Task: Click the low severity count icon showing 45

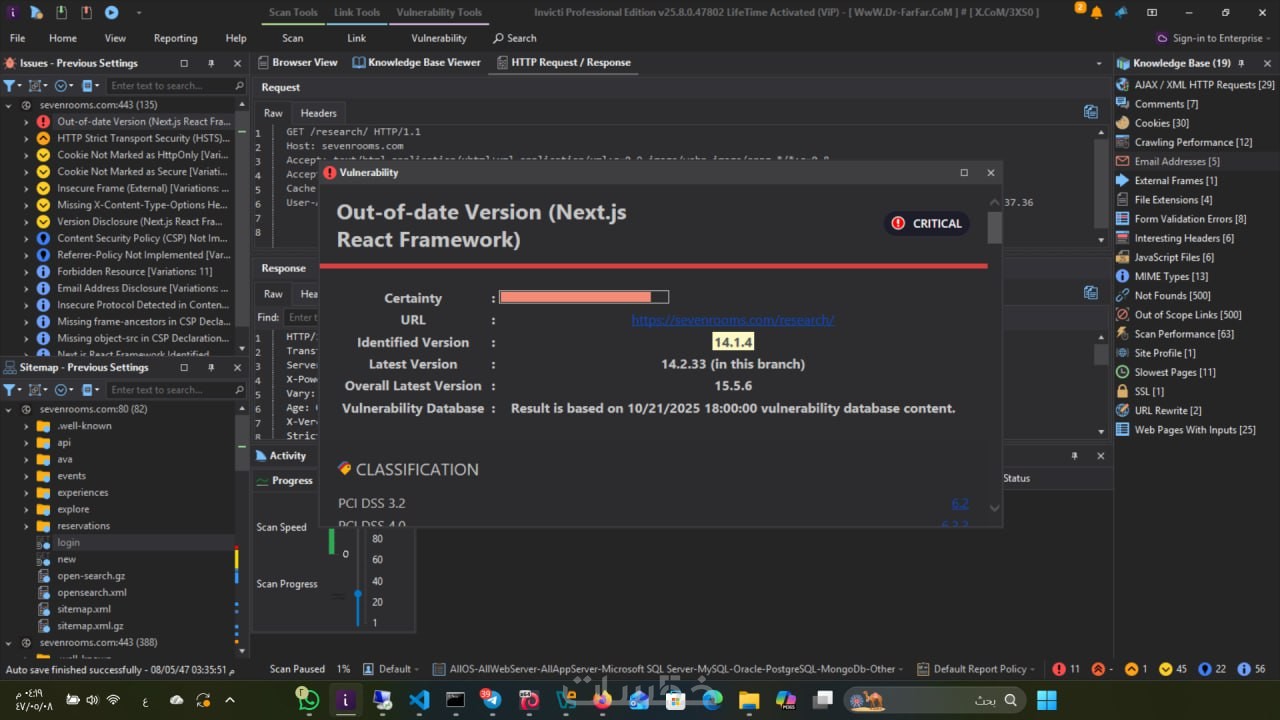Action: click(1164, 669)
